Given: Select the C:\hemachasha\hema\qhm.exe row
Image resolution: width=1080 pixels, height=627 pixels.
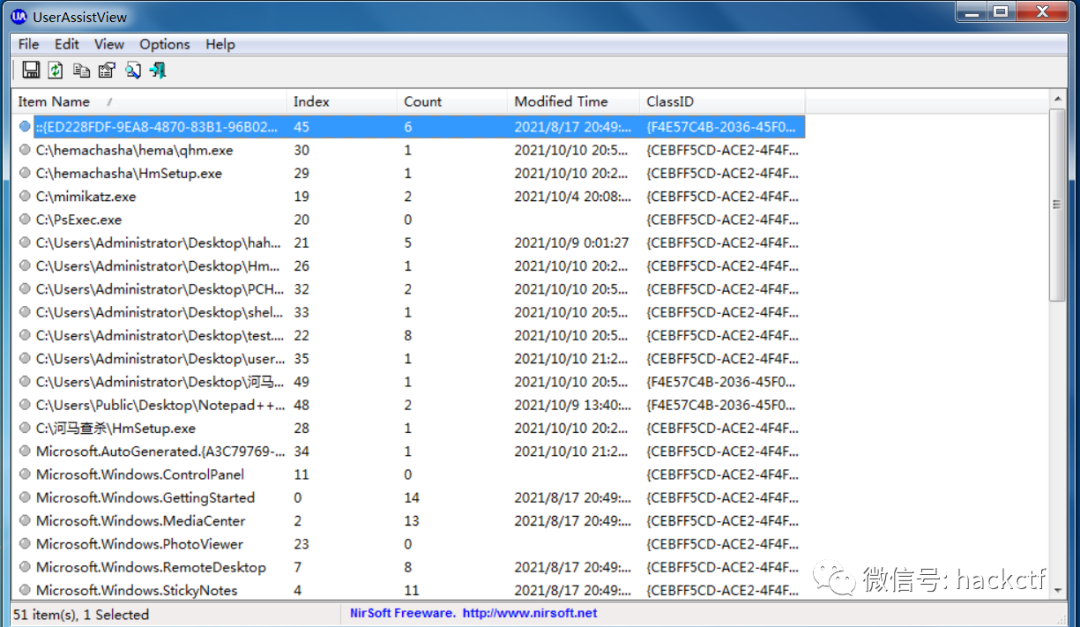Looking at the screenshot, I should coord(408,150).
